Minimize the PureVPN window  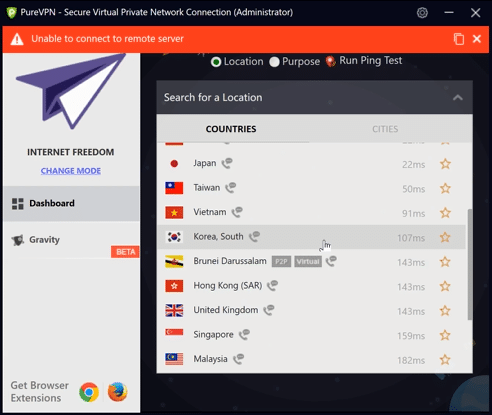[x=449, y=13]
